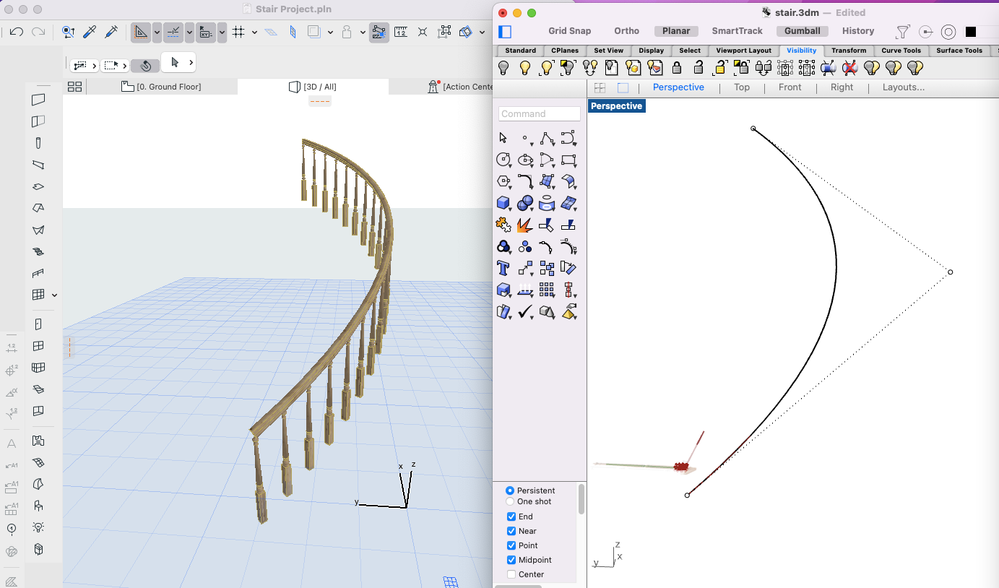Click the closed padlock Lock objects icon
999x588 pixels.
677,68
